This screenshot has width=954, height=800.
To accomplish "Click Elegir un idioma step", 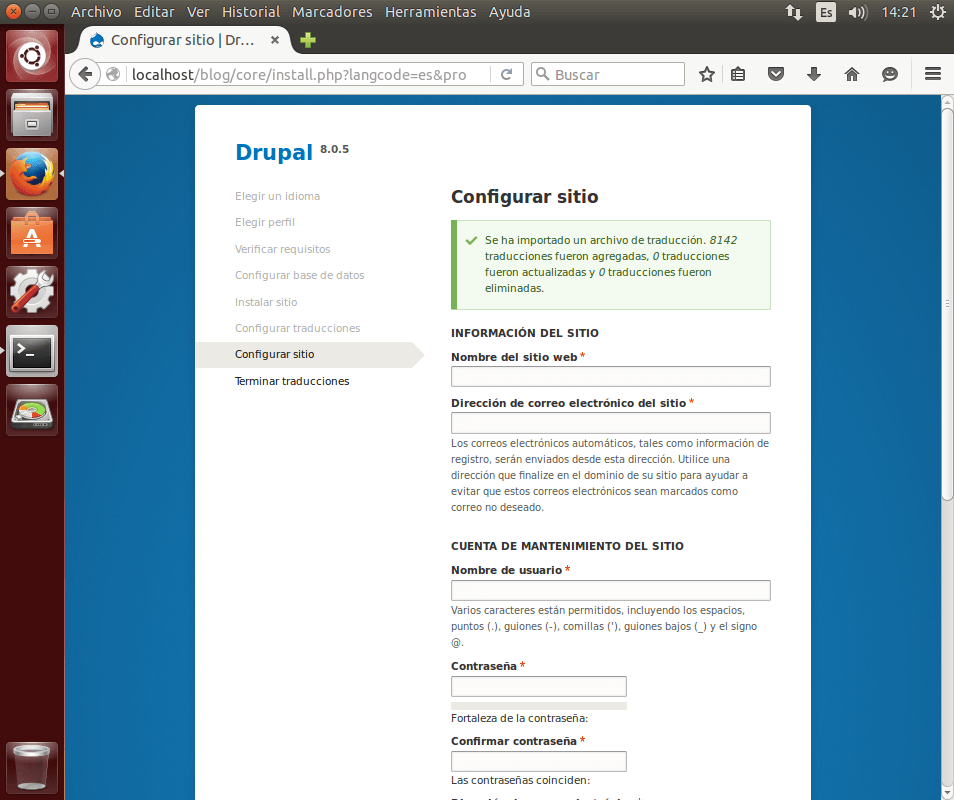I will (x=277, y=196).
